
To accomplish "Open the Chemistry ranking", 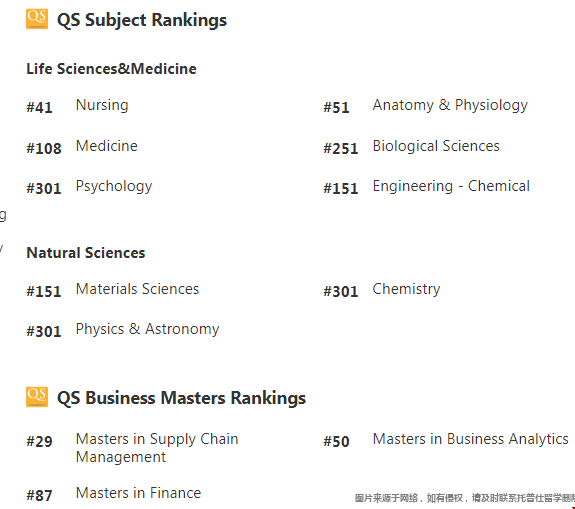I will coord(406,289).
